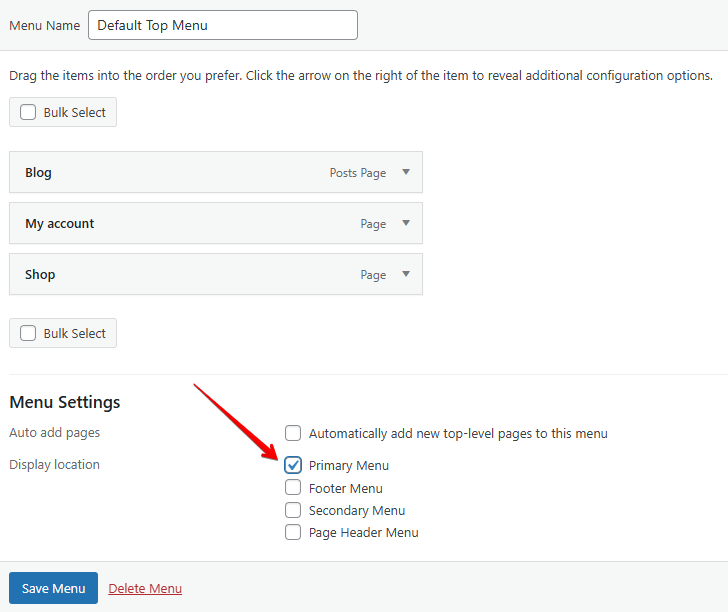The width and height of the screenshot is (728, 612).
Task: Click the Posts Page type label
Action: coord(357,173)
